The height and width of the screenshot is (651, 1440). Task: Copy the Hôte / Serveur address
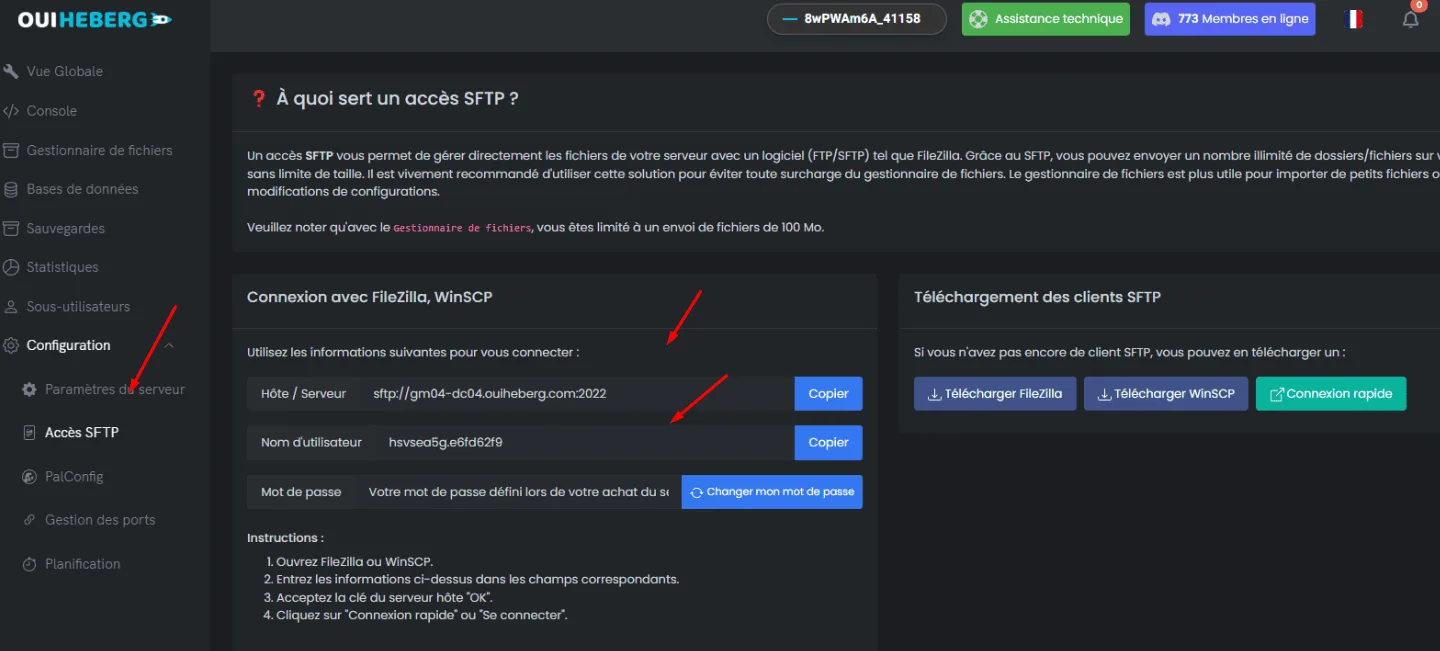[x=828, y=394]
